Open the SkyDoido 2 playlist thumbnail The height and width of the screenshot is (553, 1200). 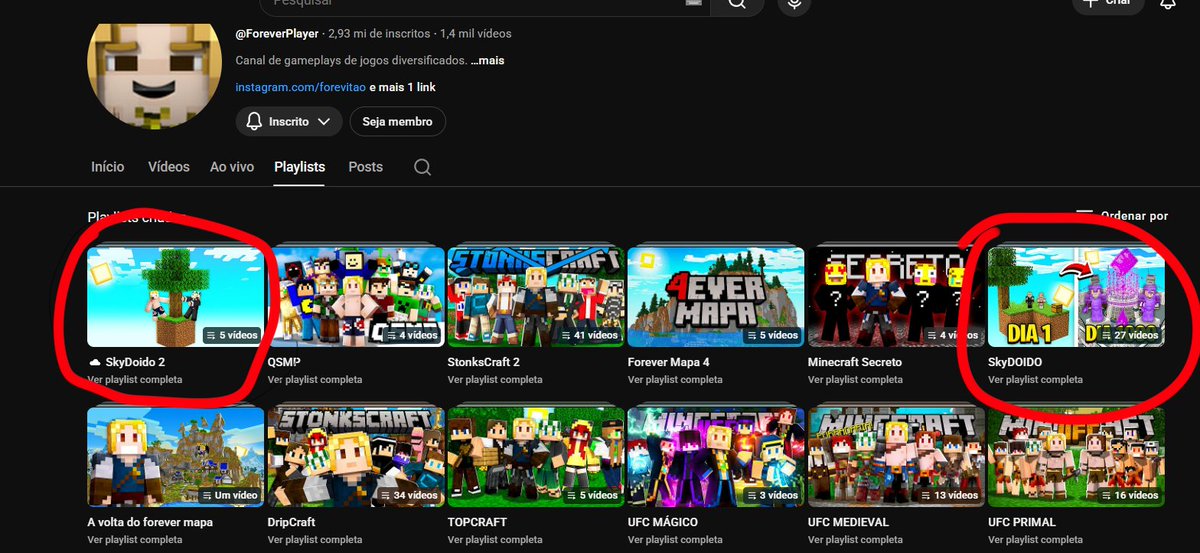click(x=176, y=297)
